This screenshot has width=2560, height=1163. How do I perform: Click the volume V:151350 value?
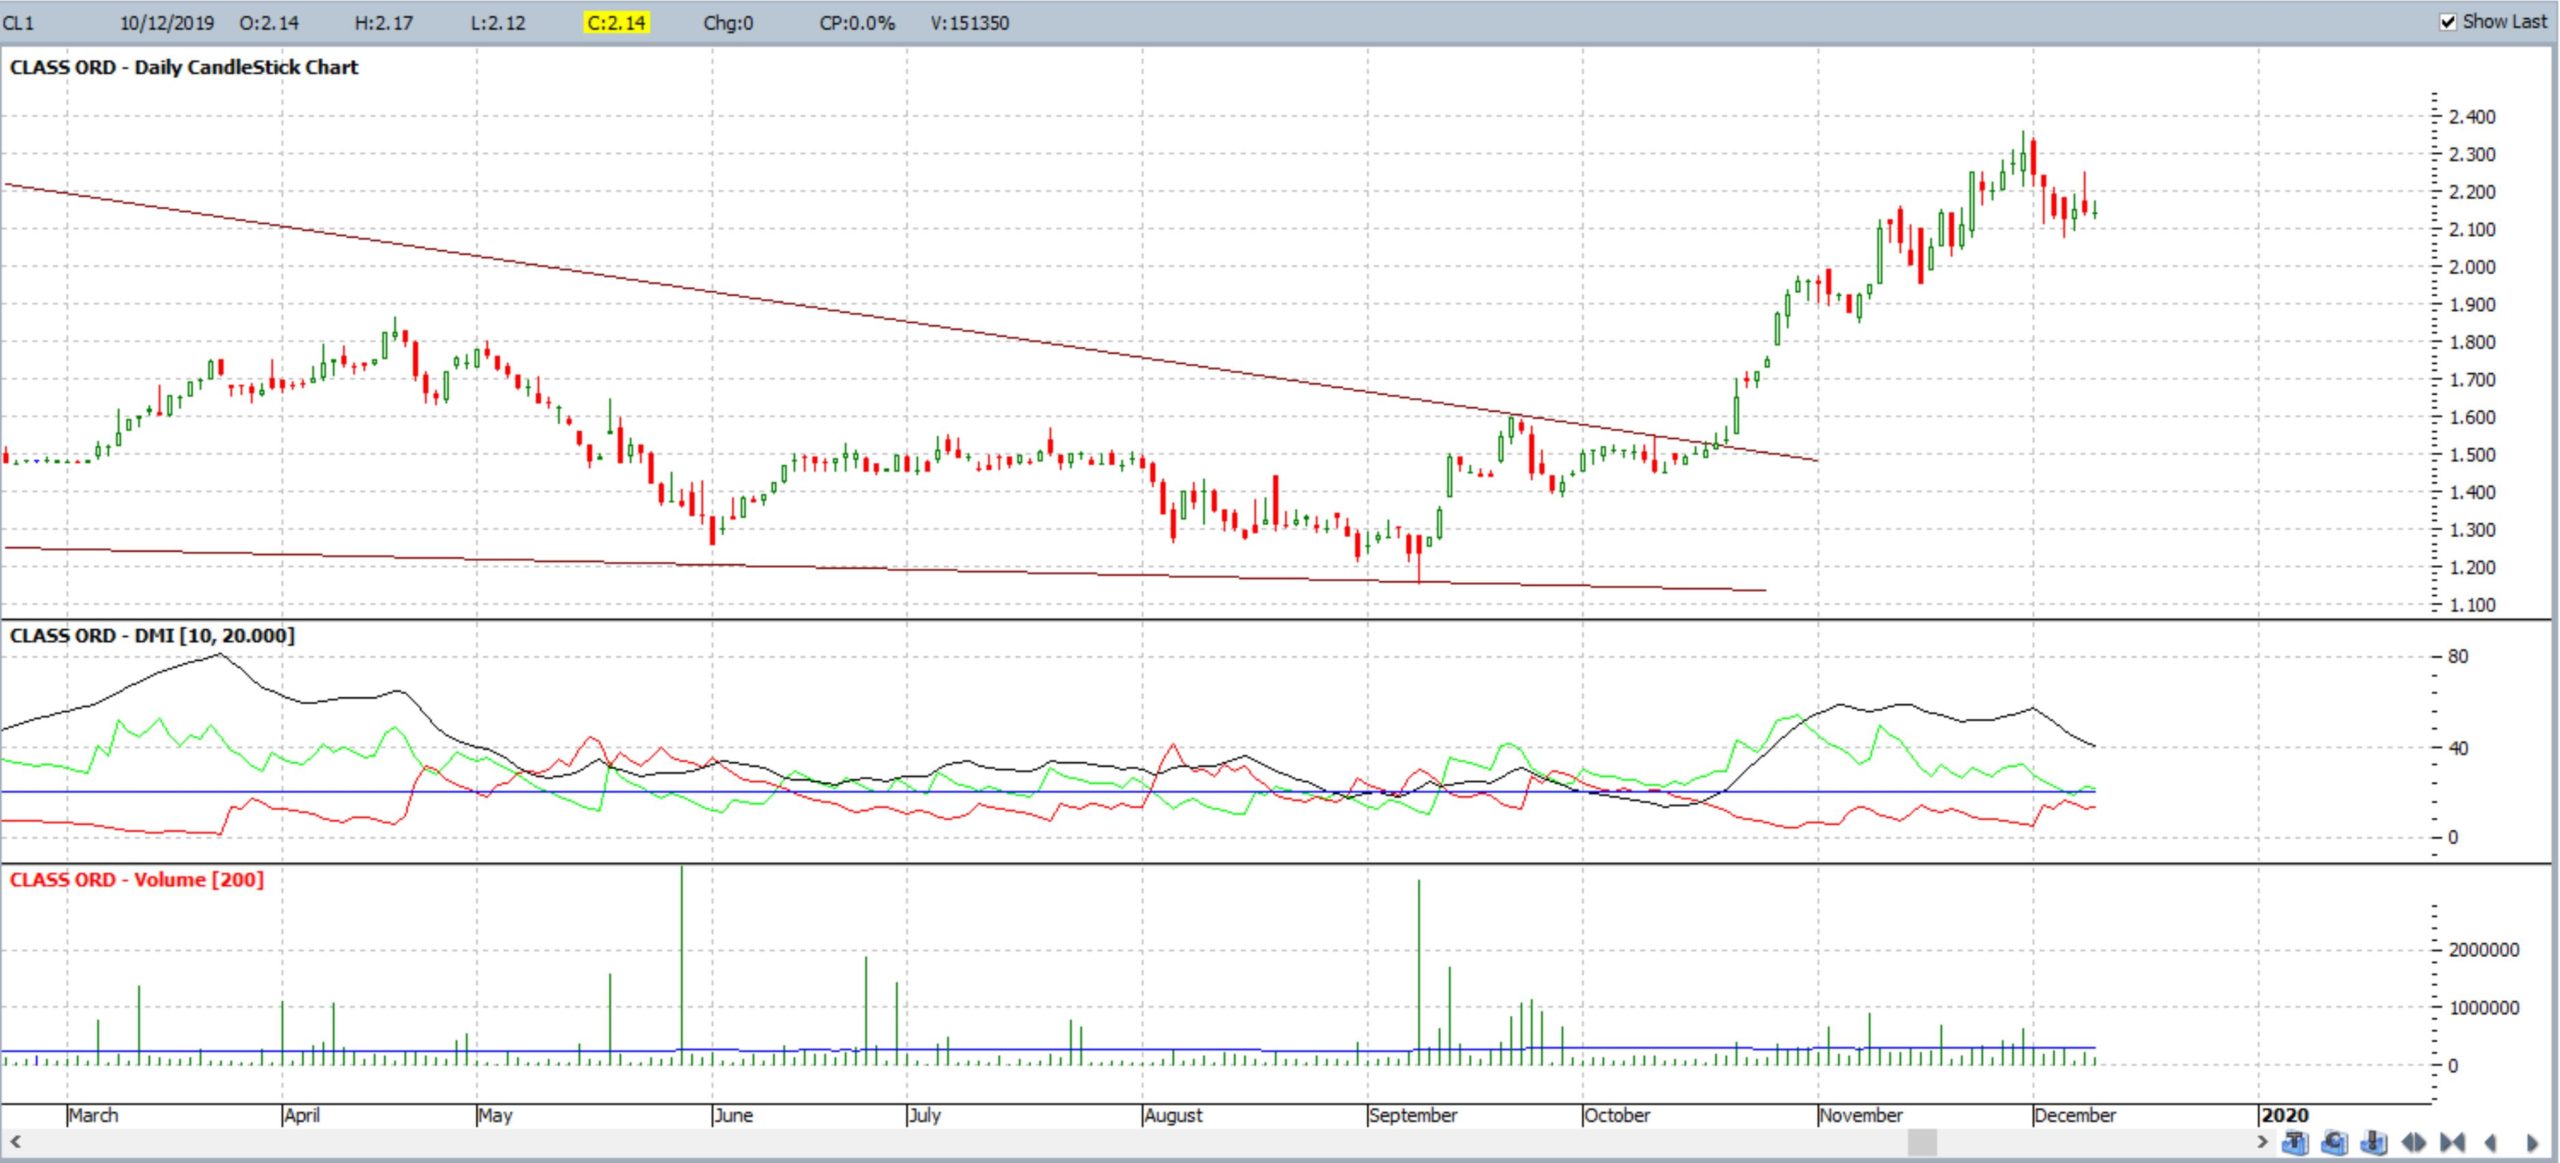click(x=969, y=22)
